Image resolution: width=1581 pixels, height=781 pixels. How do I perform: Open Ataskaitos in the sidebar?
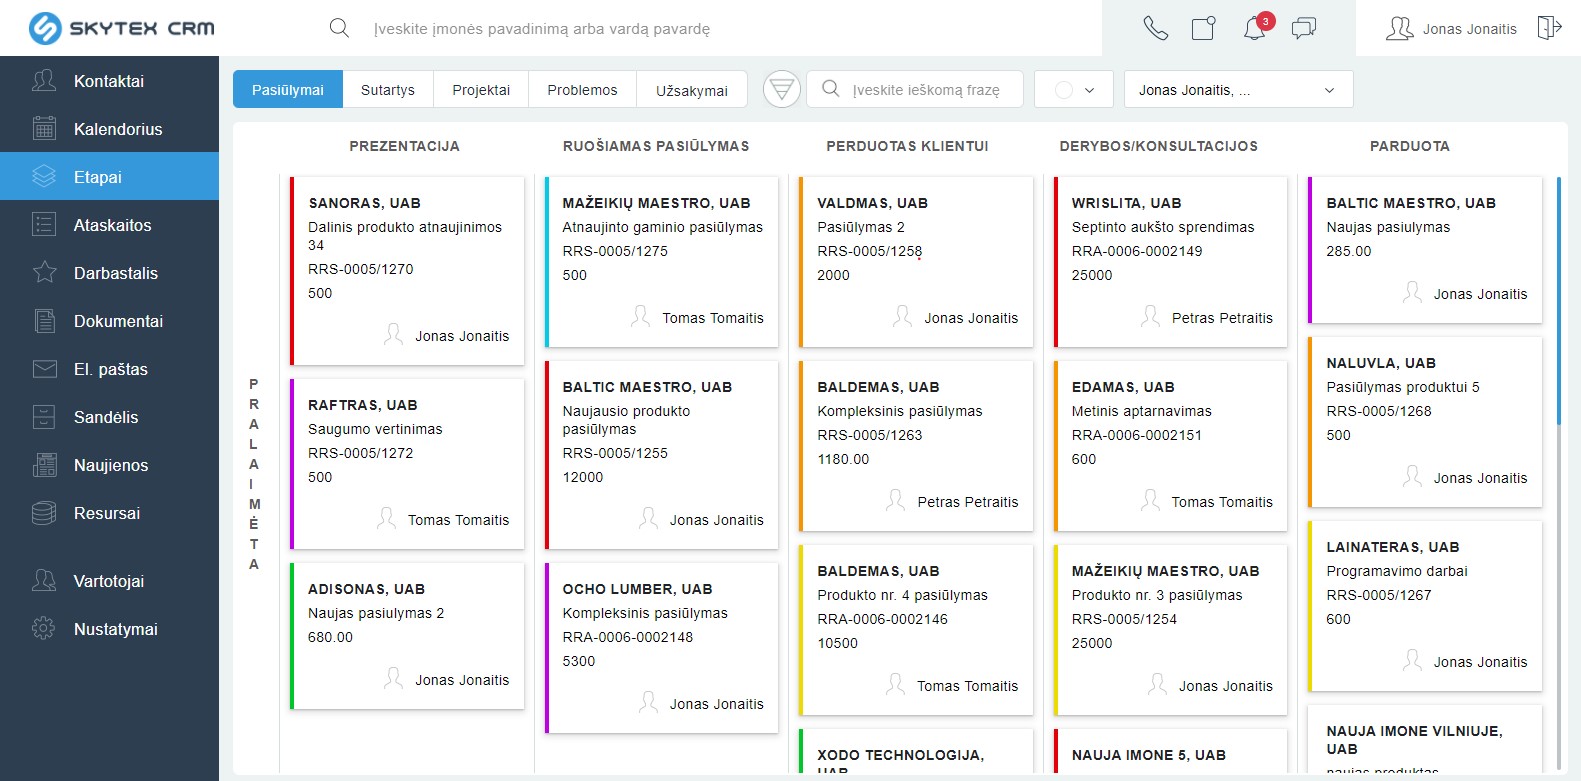click(109, 224)
